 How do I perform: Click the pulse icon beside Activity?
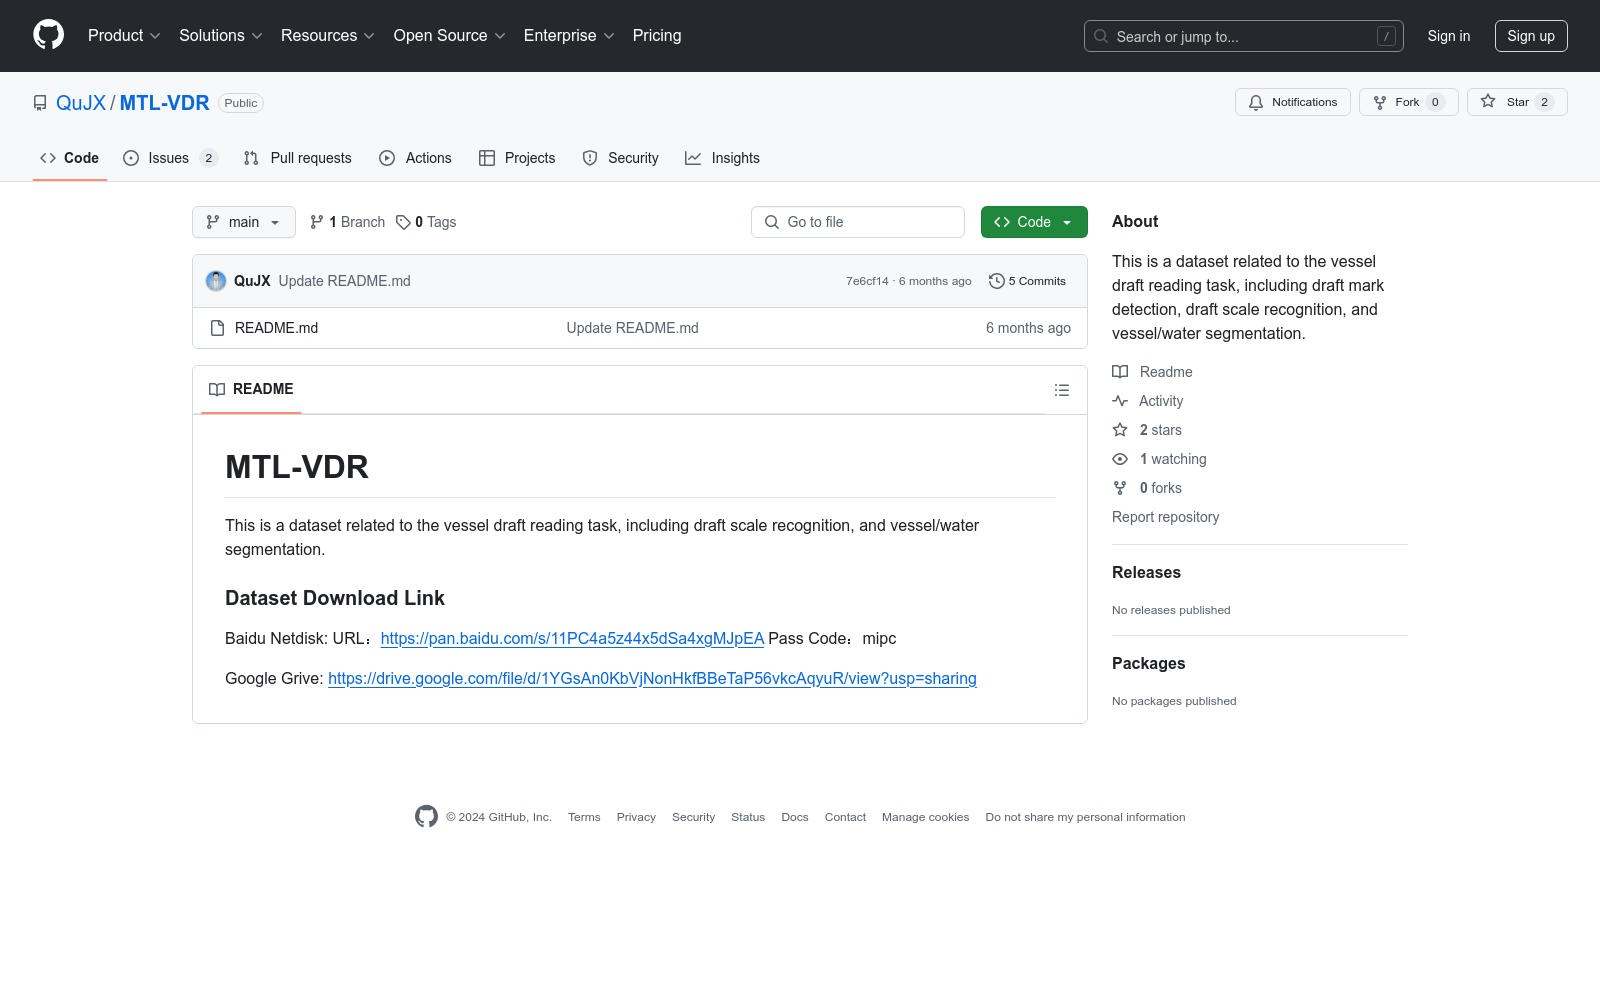(x=1120, y=401)
